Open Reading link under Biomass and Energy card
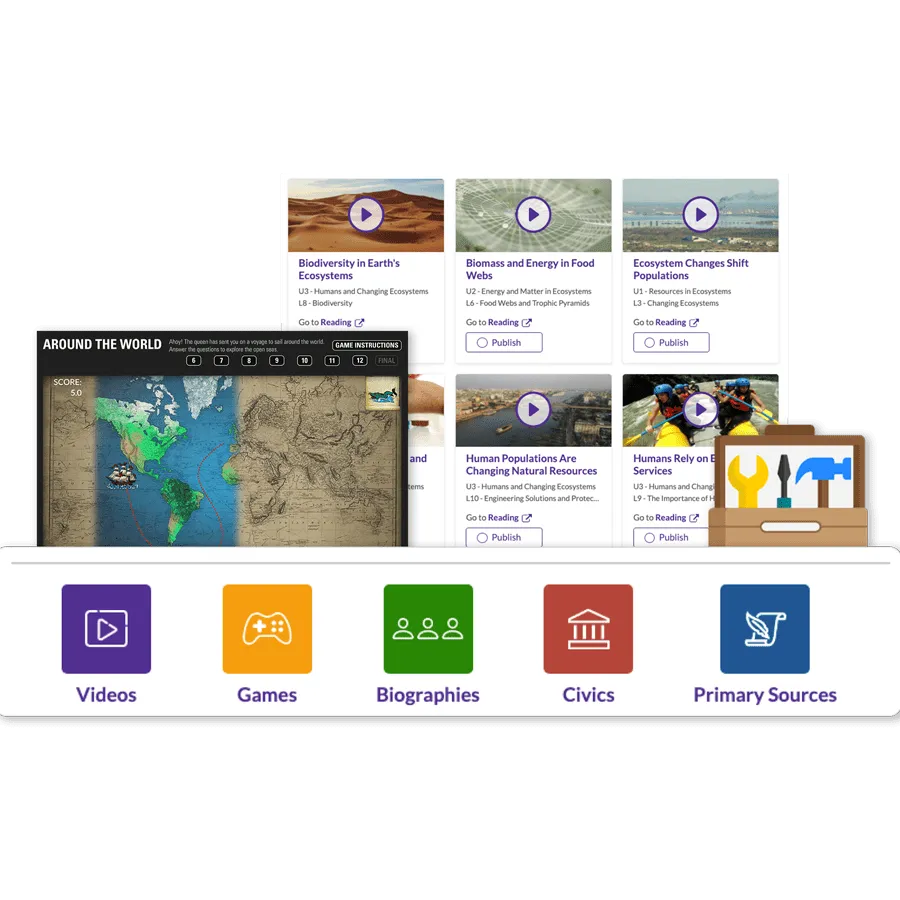Screen dimensions: 900x900 (x=503, y=323)
